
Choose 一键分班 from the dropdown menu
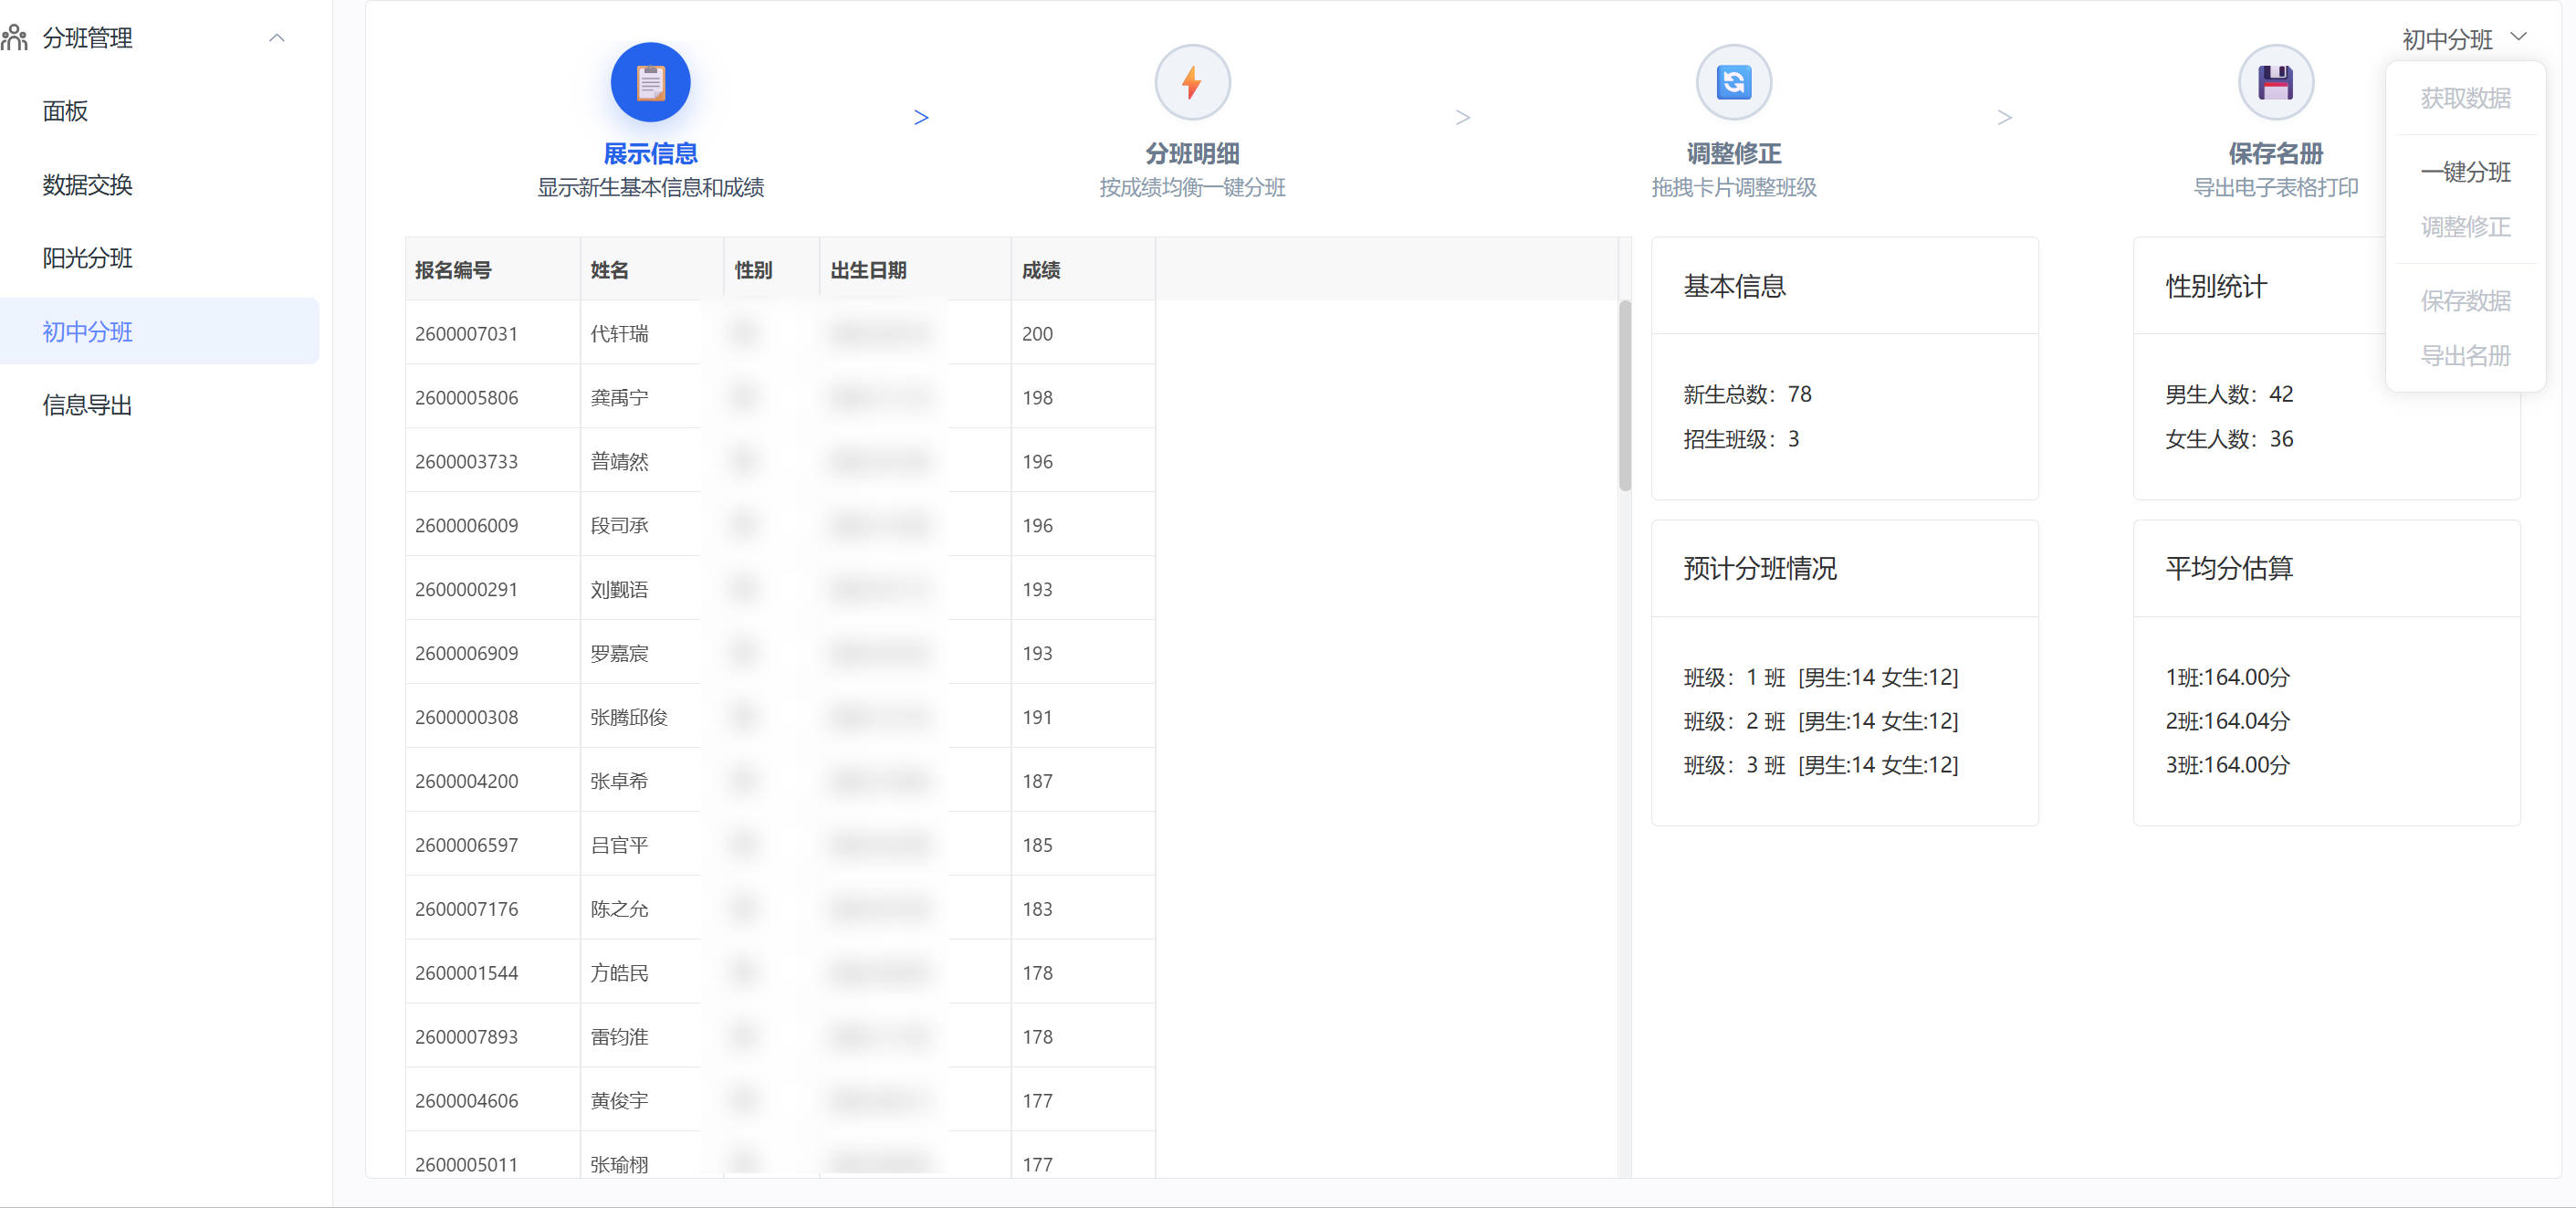2465,172
